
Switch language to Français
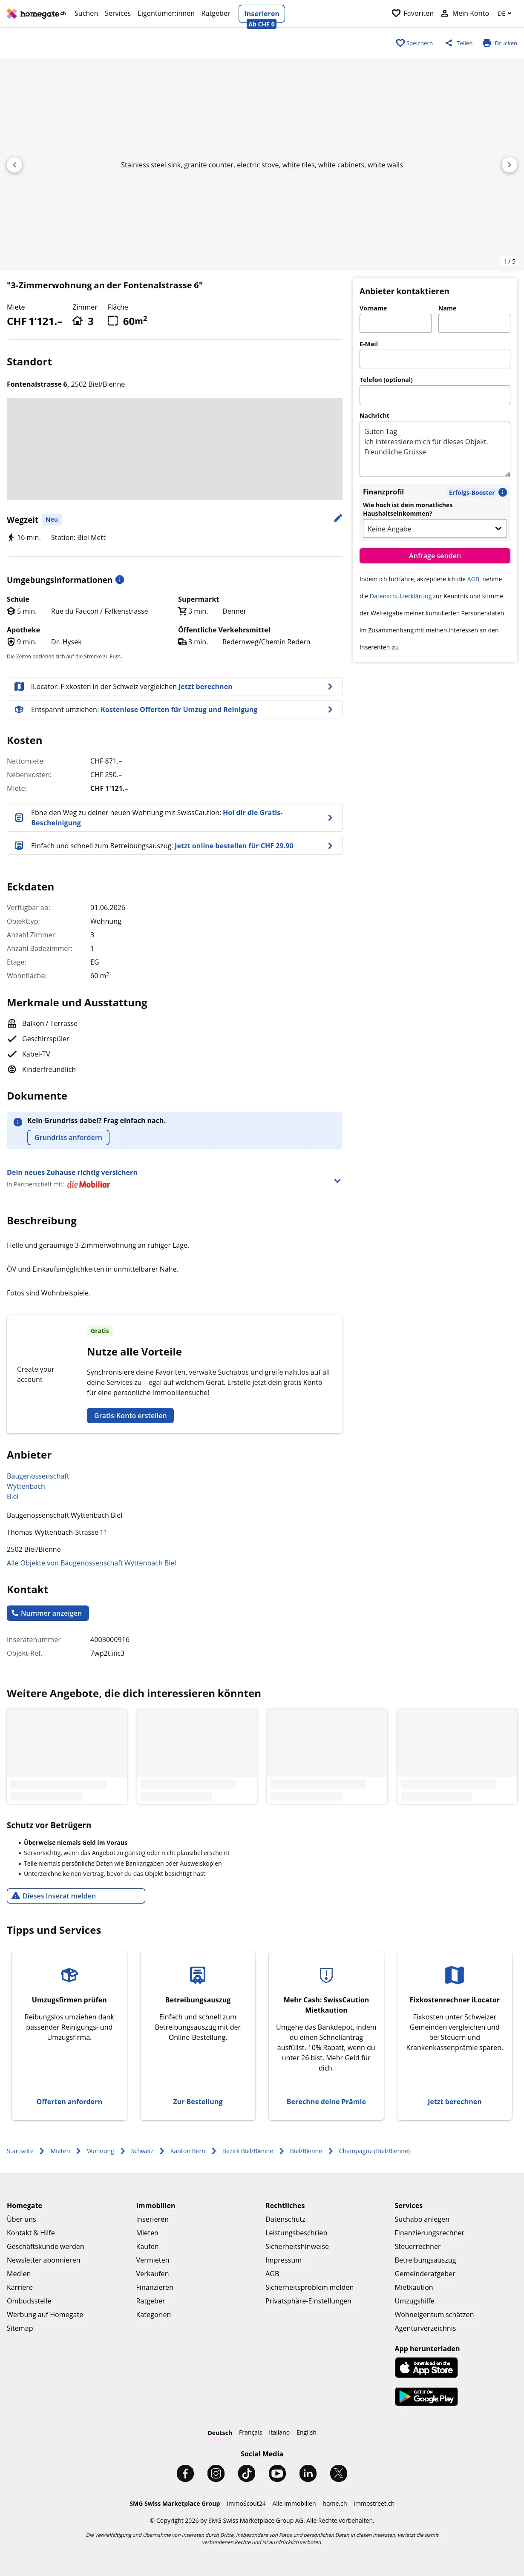tap(250, 2432)
